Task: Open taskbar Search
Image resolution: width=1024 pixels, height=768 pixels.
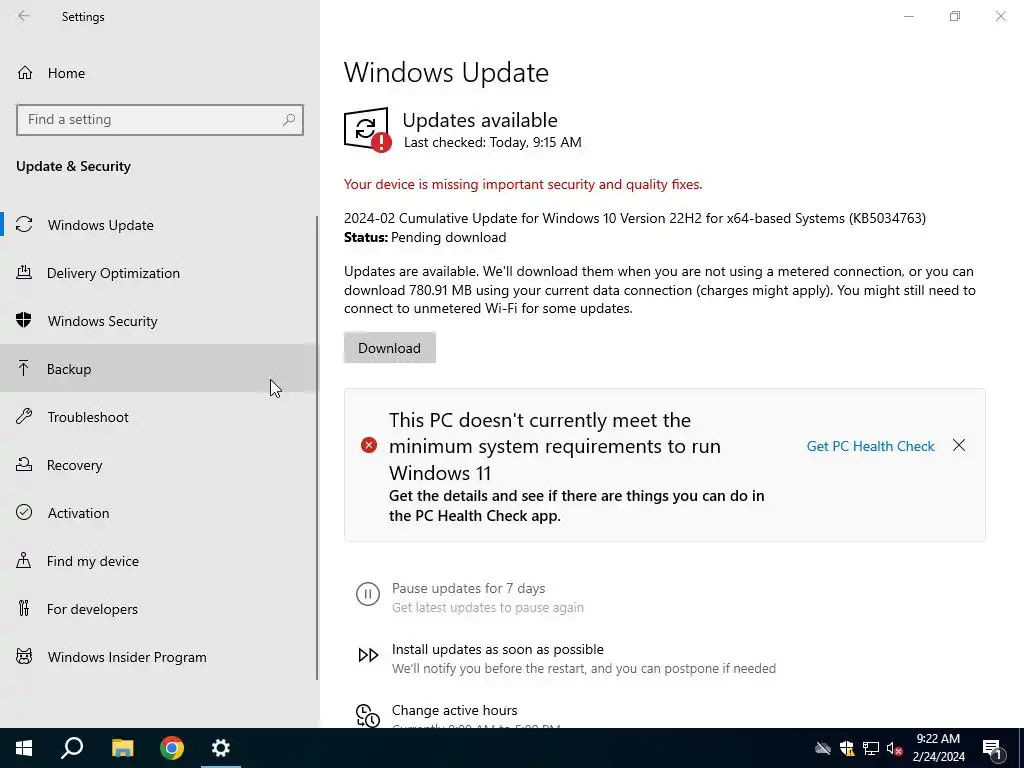Action: coord(72,748)
